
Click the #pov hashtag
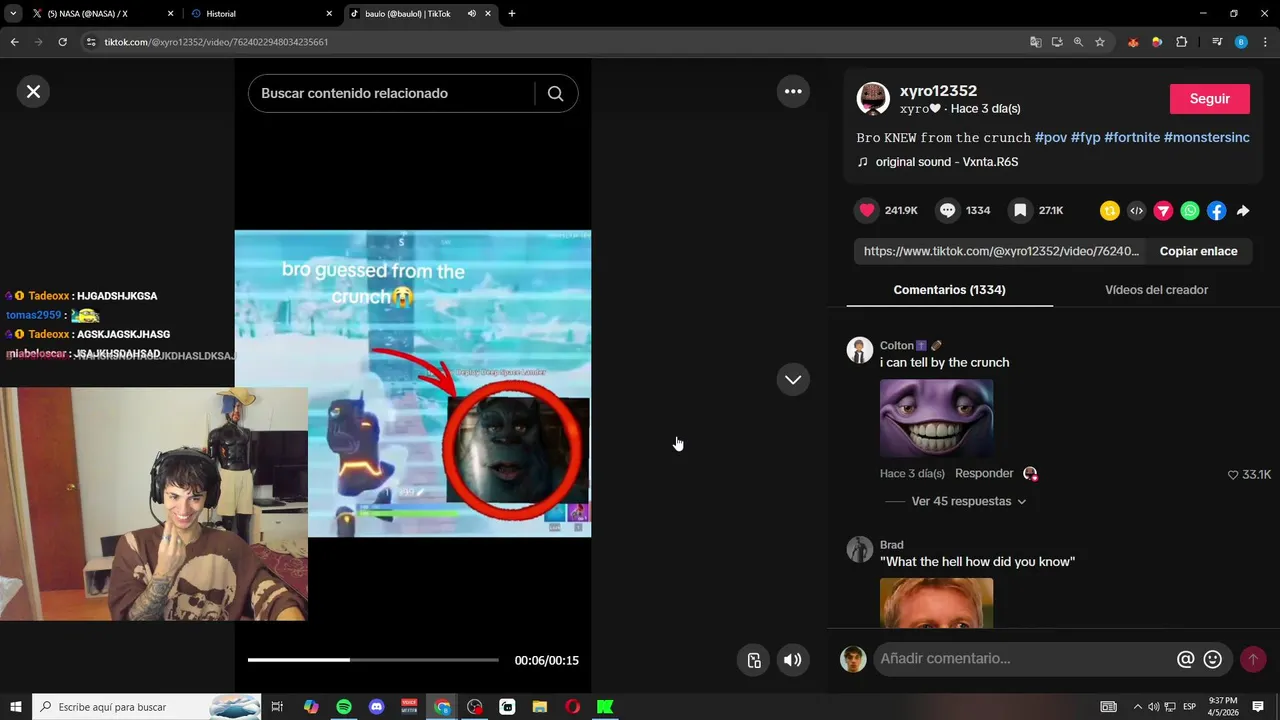coord(1050,138)
